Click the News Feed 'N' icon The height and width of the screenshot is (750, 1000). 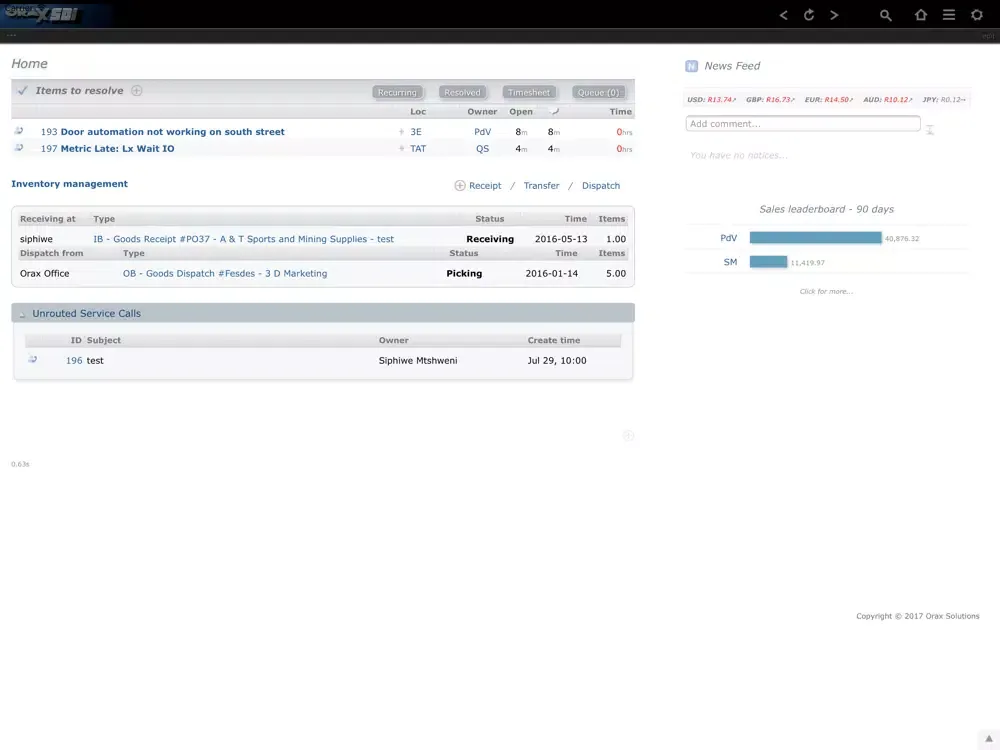pos(691,66)
